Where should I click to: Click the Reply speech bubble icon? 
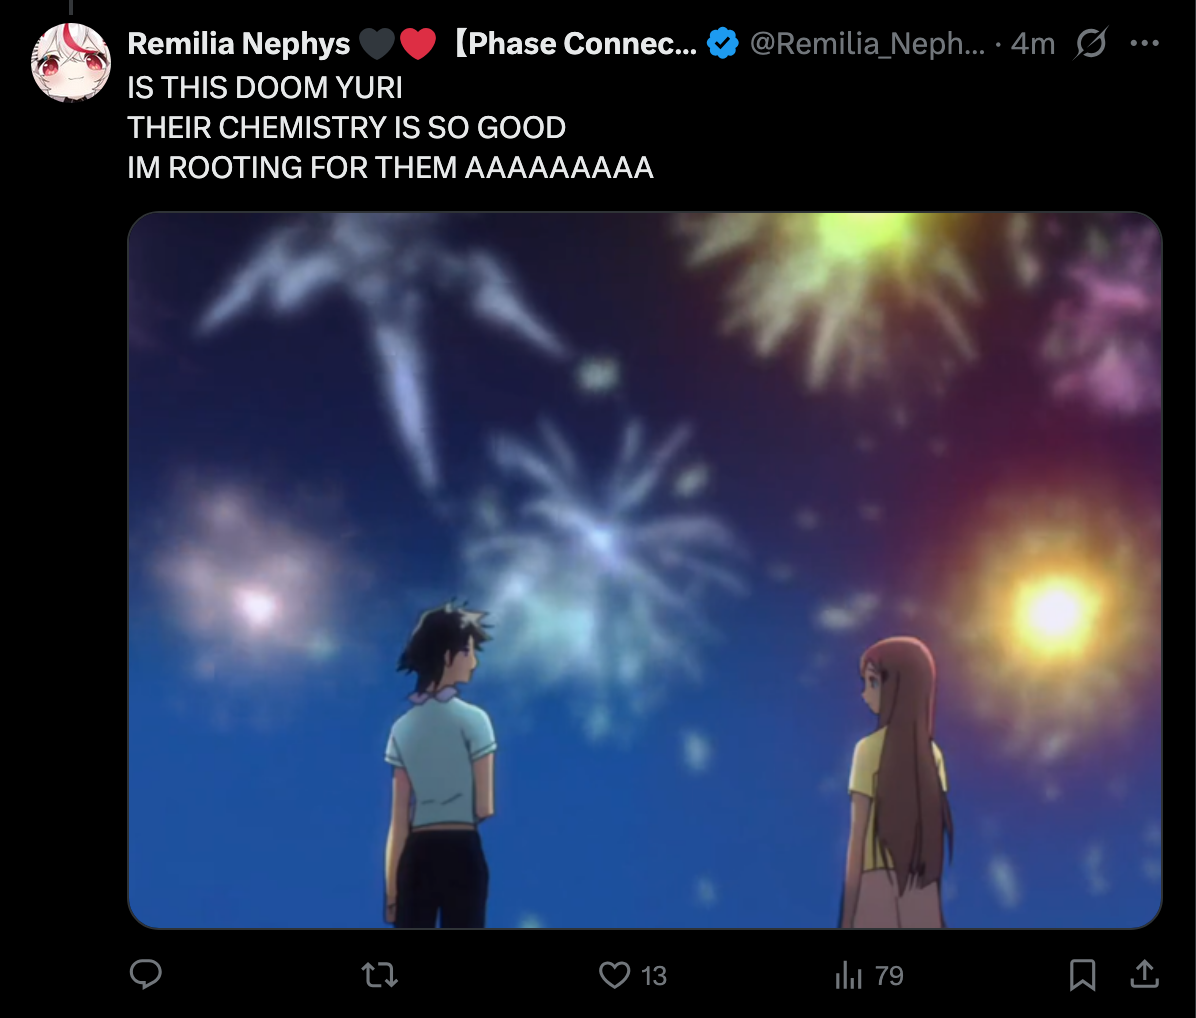146,975
